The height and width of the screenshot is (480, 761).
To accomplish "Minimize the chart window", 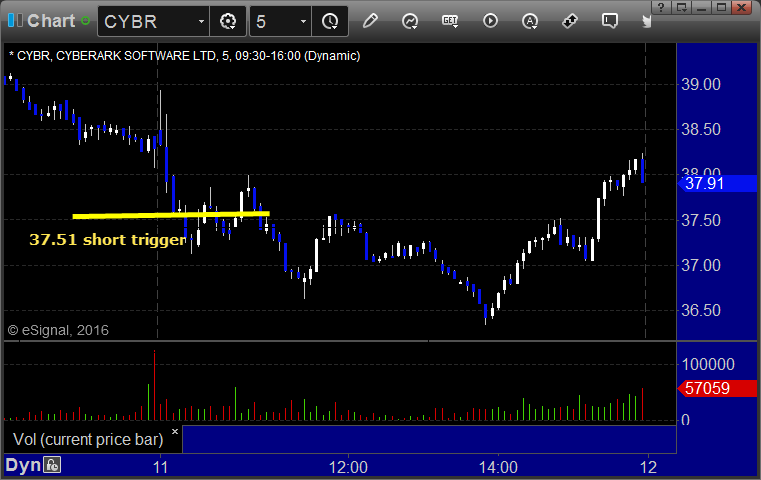I will pos(701,7).
